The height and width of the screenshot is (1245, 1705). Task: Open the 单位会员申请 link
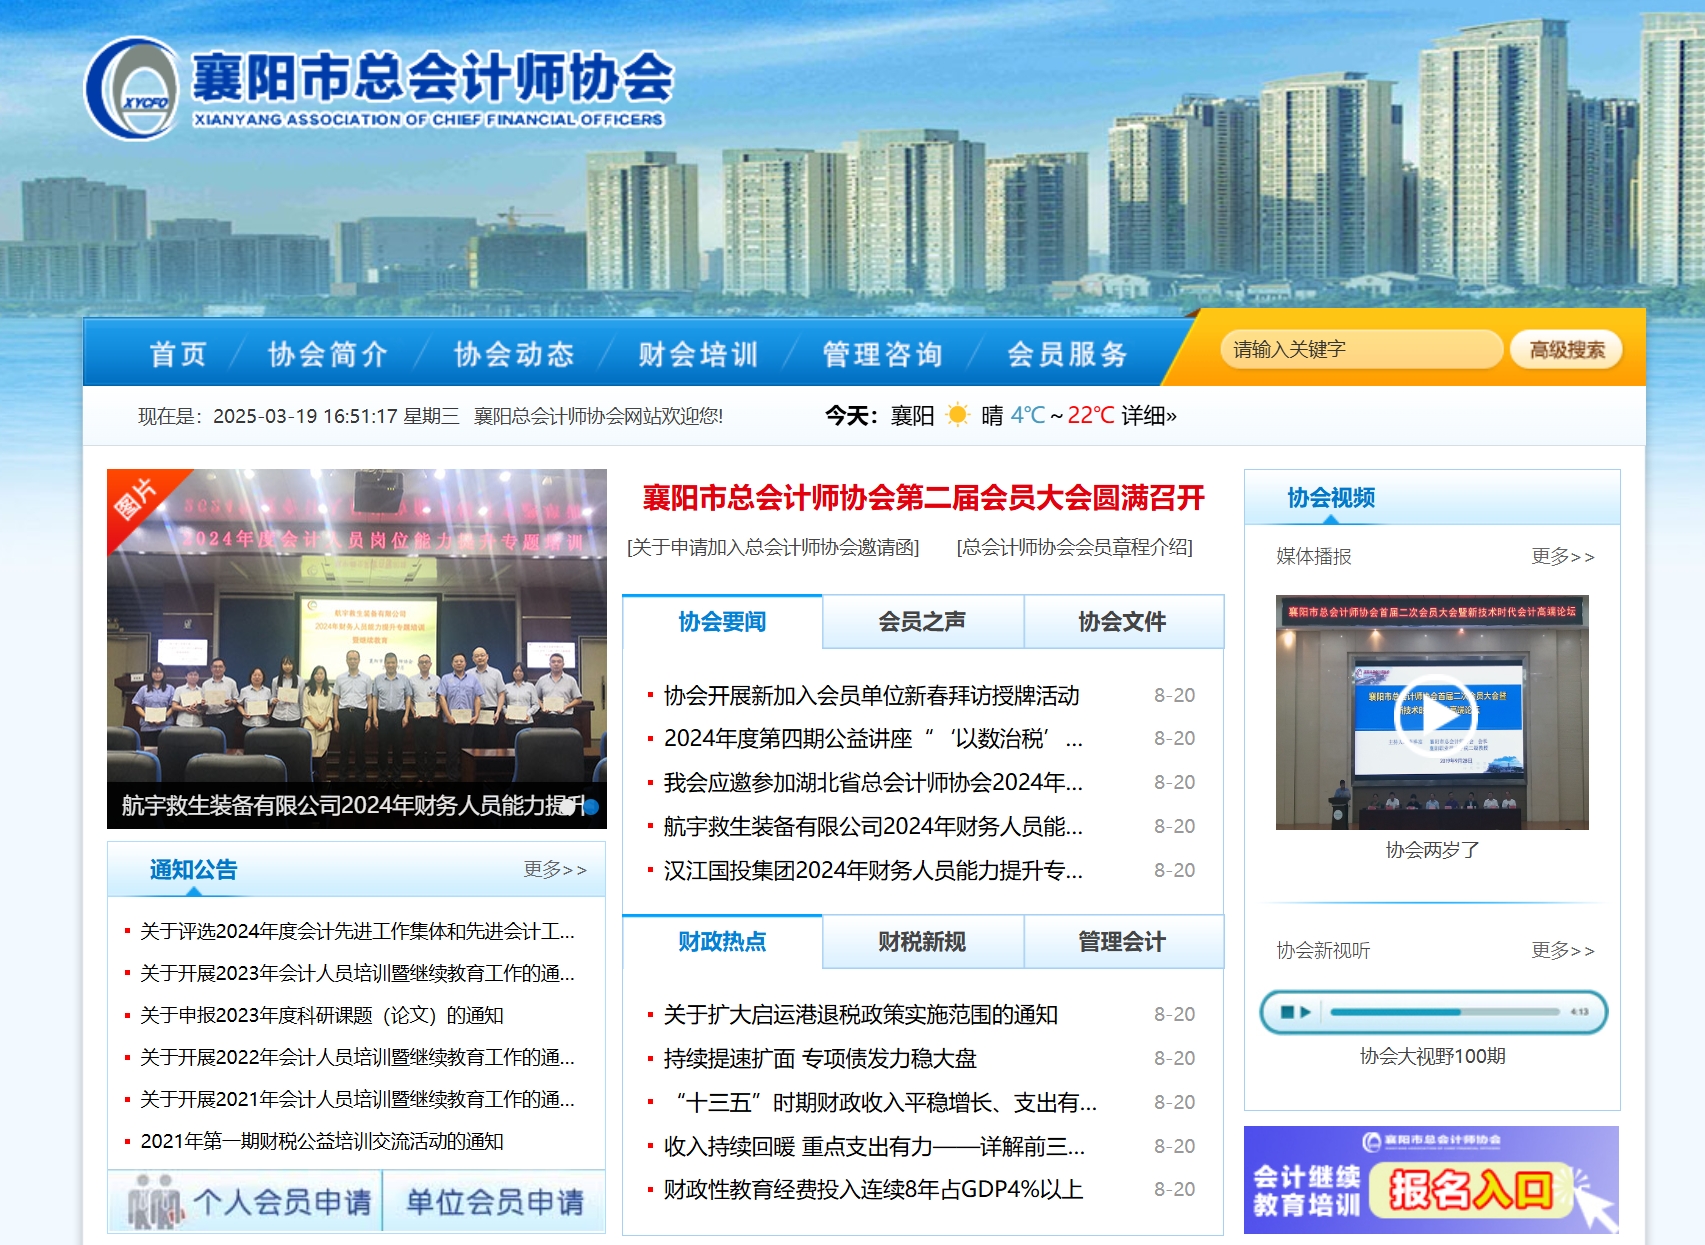[x=495, y=1202]
